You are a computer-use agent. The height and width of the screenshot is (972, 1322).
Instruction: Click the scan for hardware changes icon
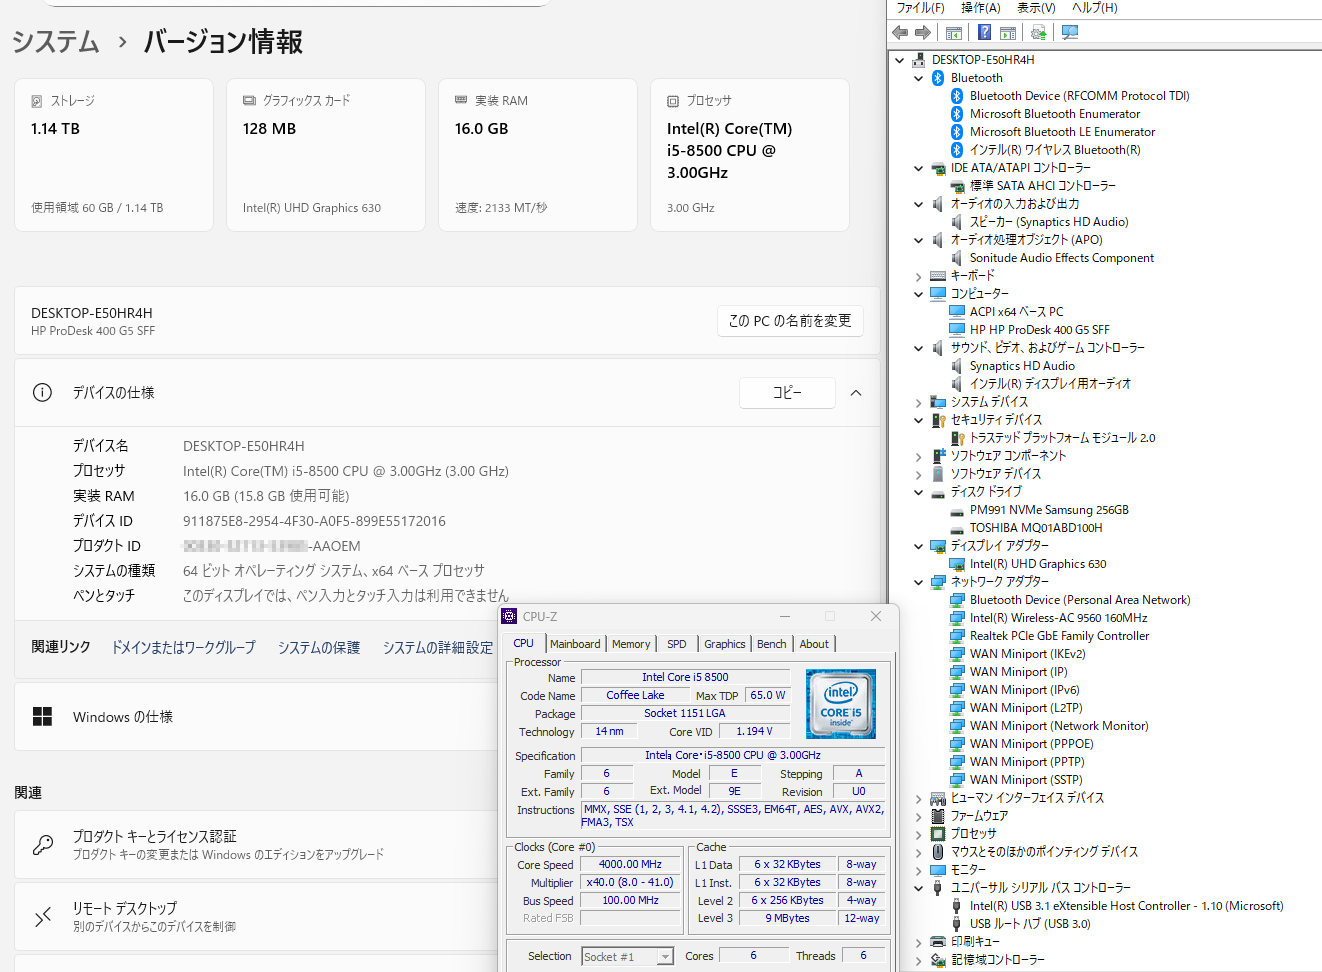[x=1070, y=33]
